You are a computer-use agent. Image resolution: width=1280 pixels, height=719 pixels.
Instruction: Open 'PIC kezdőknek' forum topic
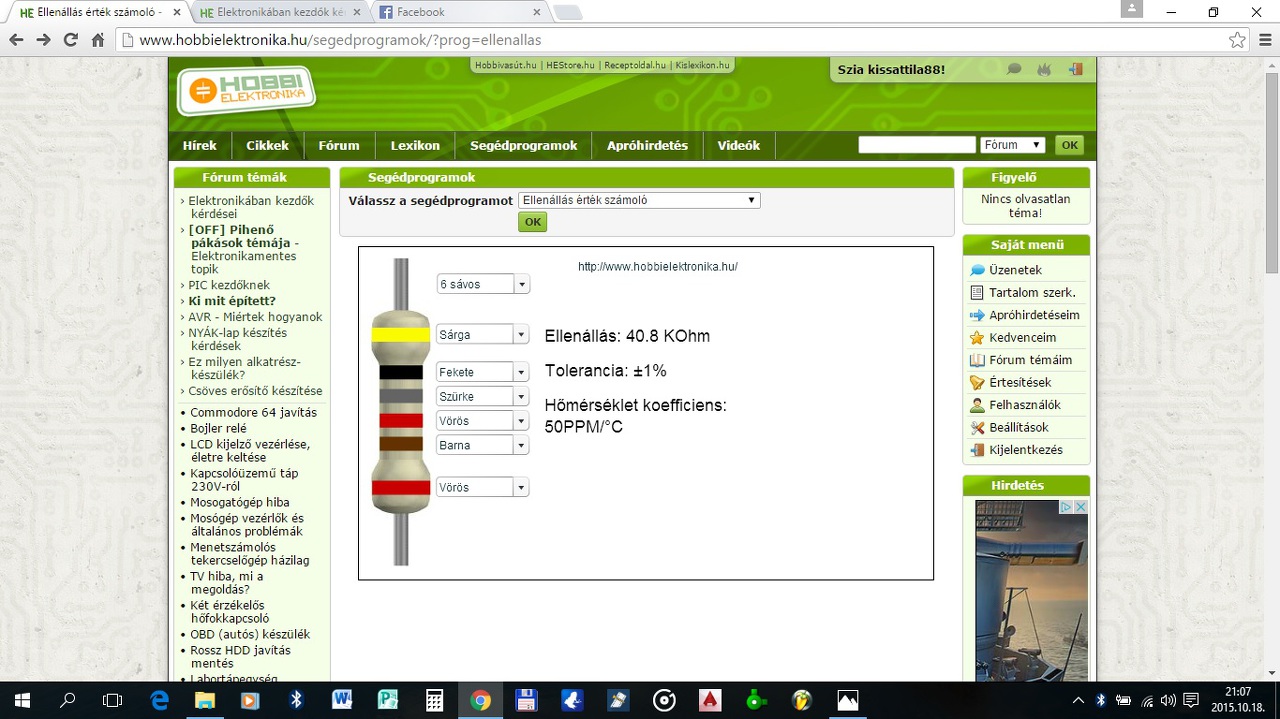(x=229, y=285)
